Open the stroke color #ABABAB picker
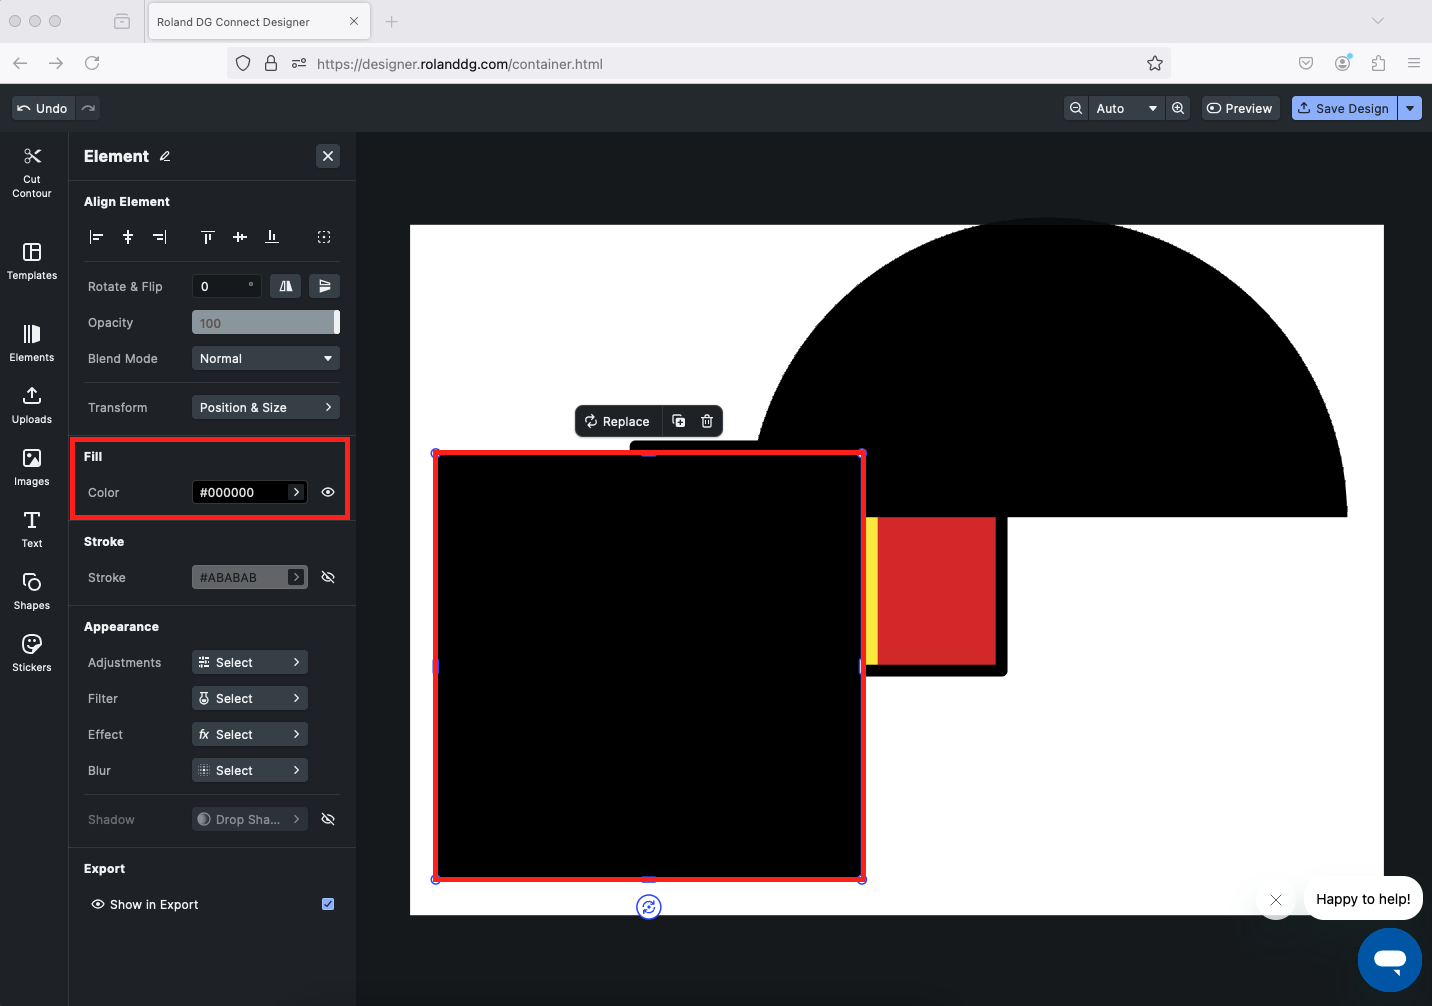This screenshot has width=1432, height=1006. click(x=249, y=577)
